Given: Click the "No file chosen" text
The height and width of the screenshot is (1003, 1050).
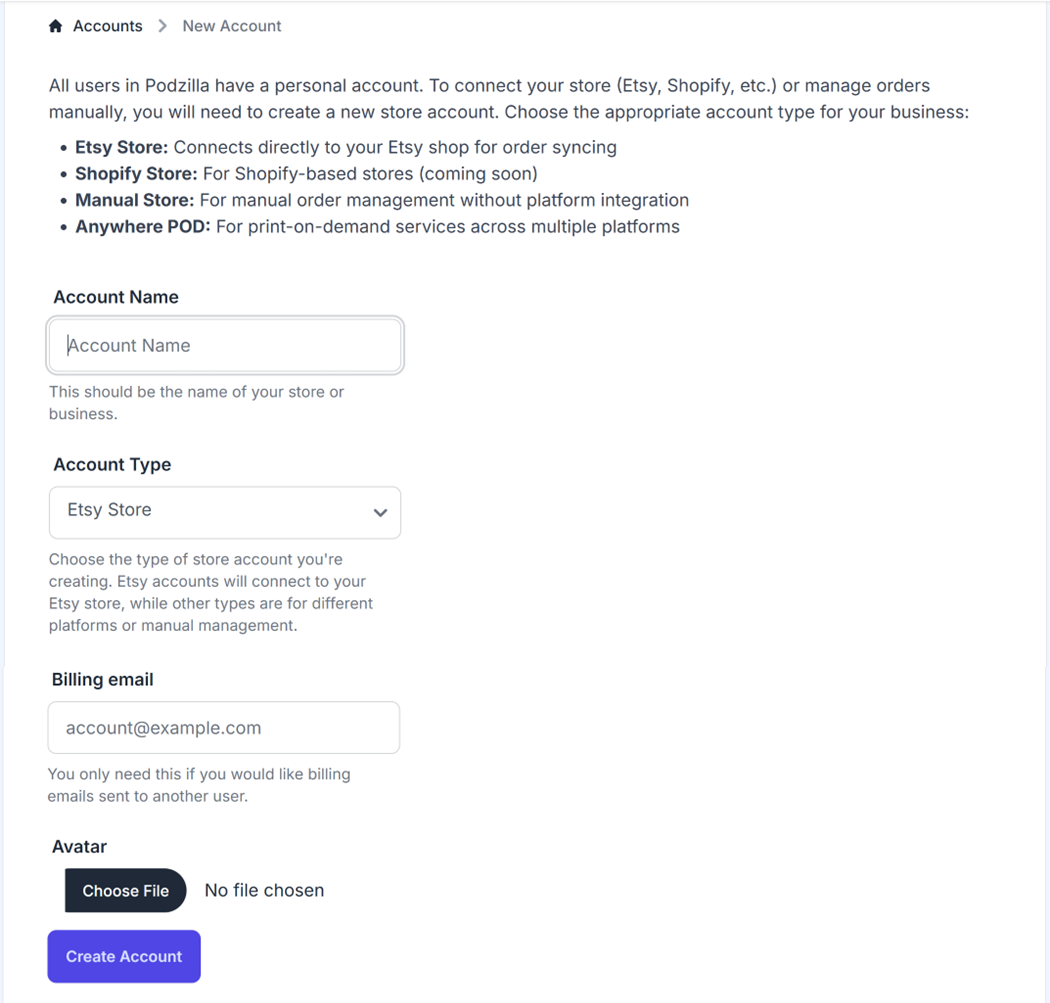Looking at the screenshot, I should click(x=264, y=891).
